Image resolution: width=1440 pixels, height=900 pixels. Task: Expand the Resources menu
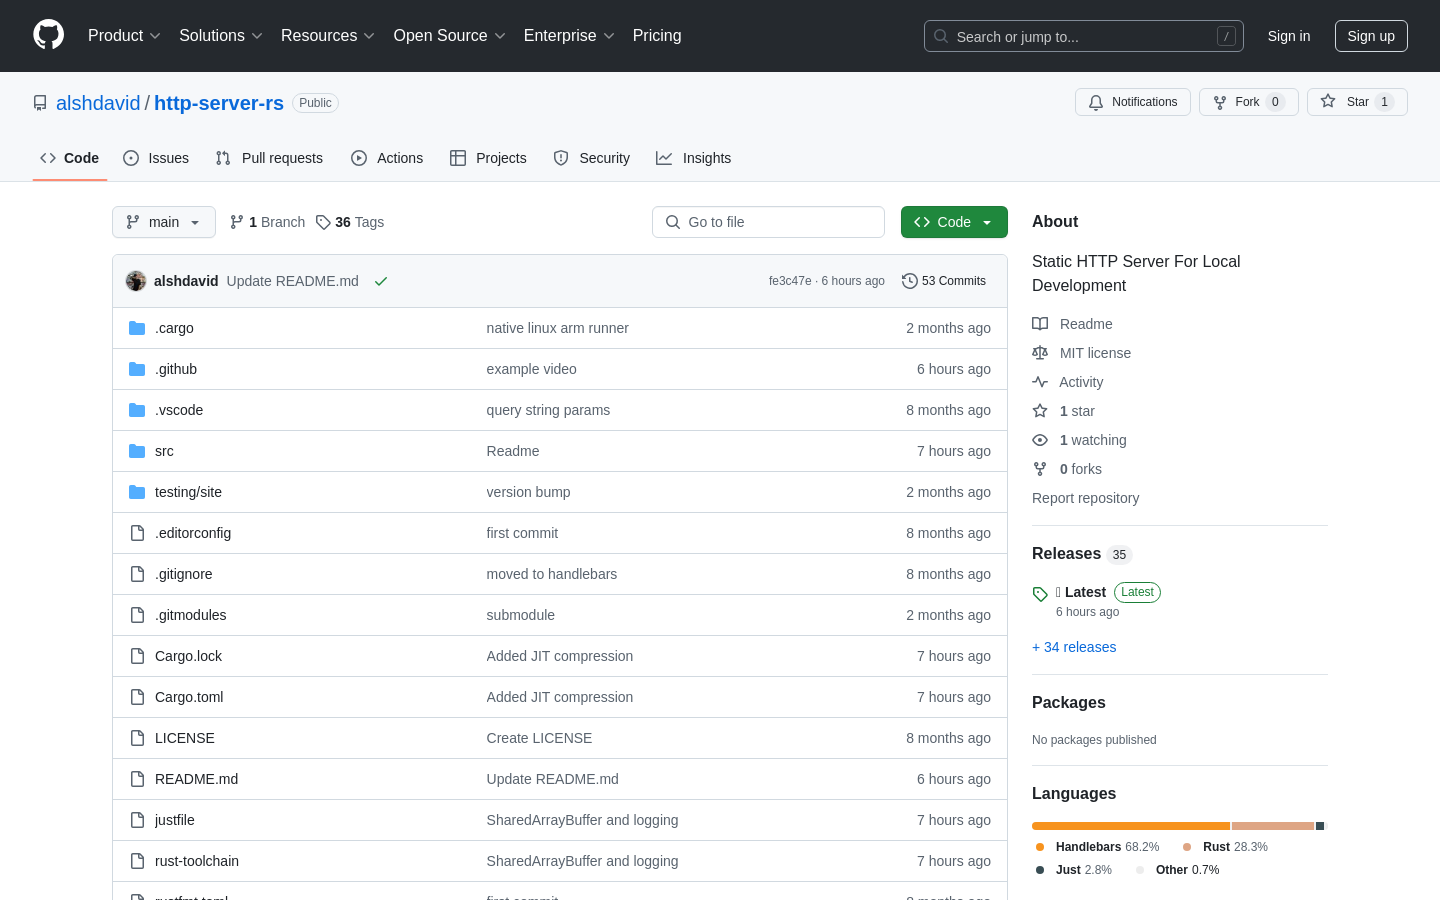coord(328,35)
